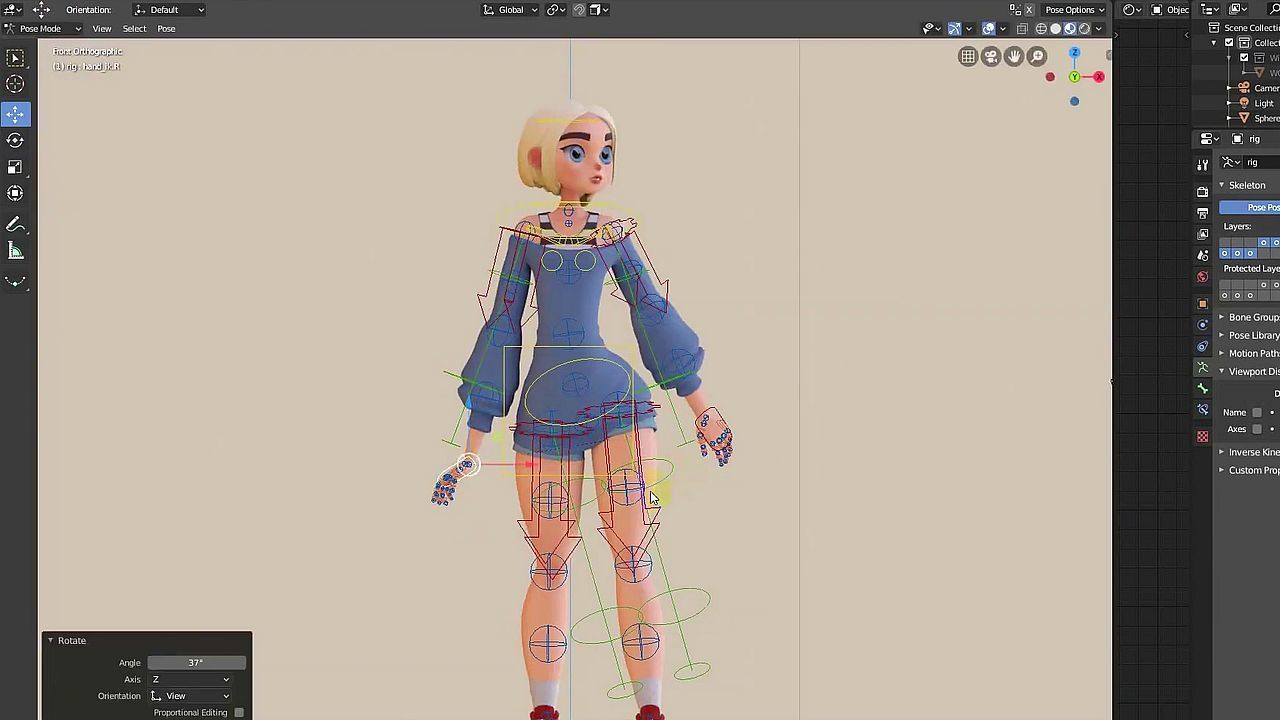The height and width of the screenshot is (720, 1280).
Task: Click the green Y axis gizmo
Action: tap(1074, 77)
